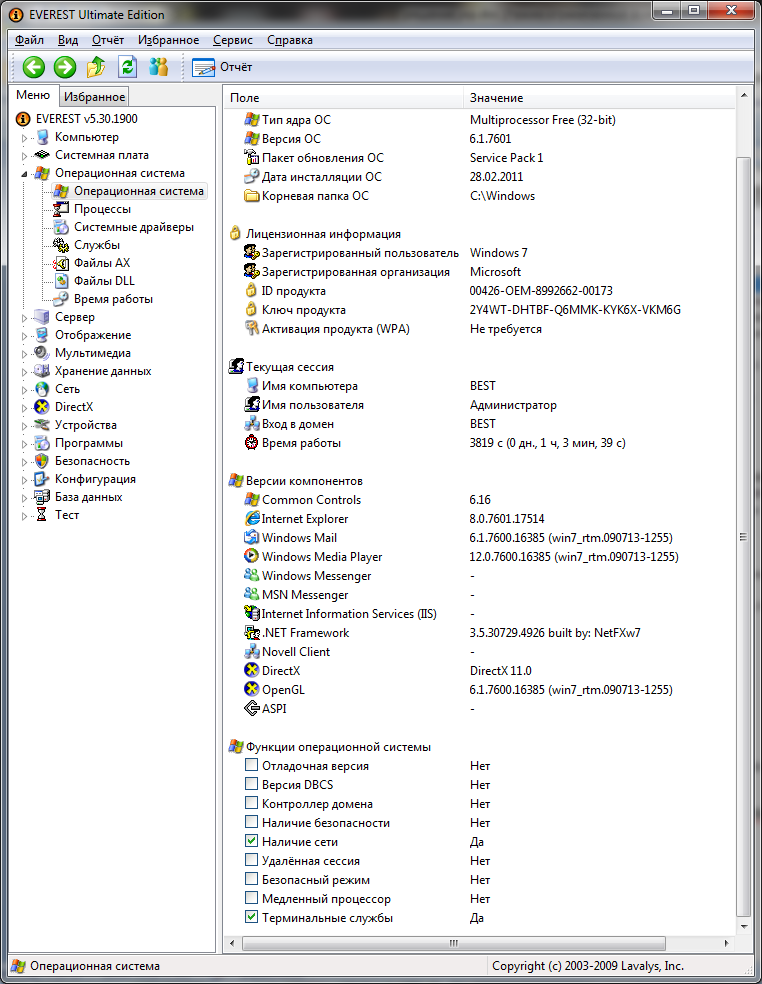762x984 pixels.
Task: Click the Windows Media Player row icon
Action: [x=252, y=557]
